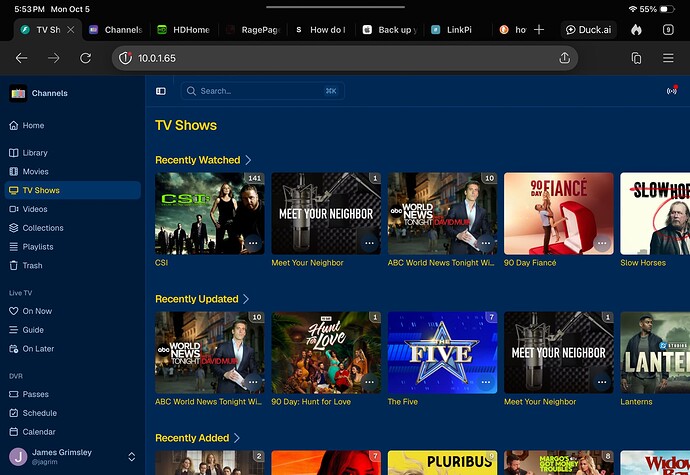The image size is (690, 475).
Task: Expand the James Grimsley account switcher
Action: (x=132, y=457)
